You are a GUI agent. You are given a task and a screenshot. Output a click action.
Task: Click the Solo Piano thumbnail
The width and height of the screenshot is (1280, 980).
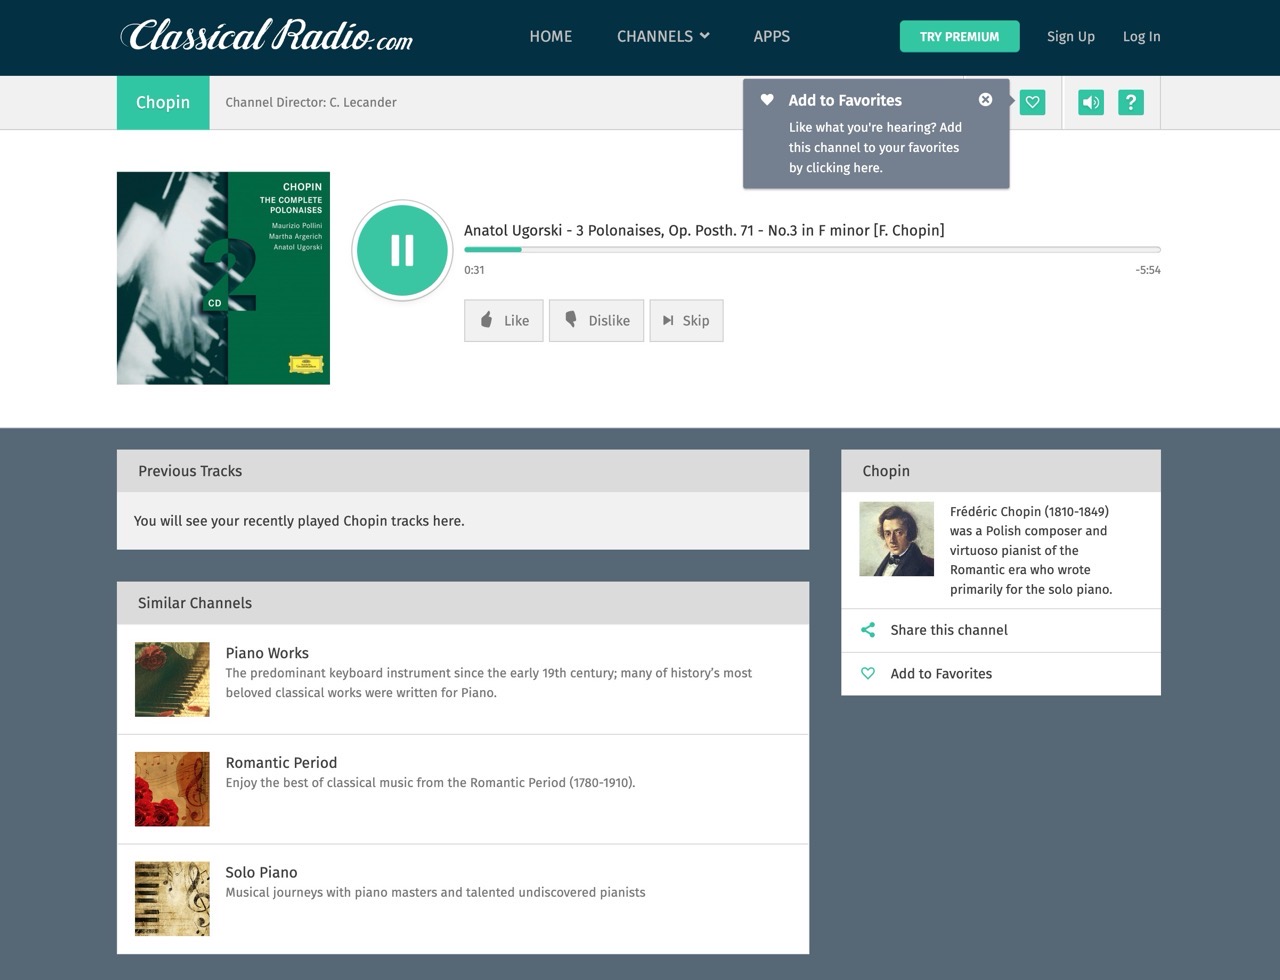pos(172,899)
